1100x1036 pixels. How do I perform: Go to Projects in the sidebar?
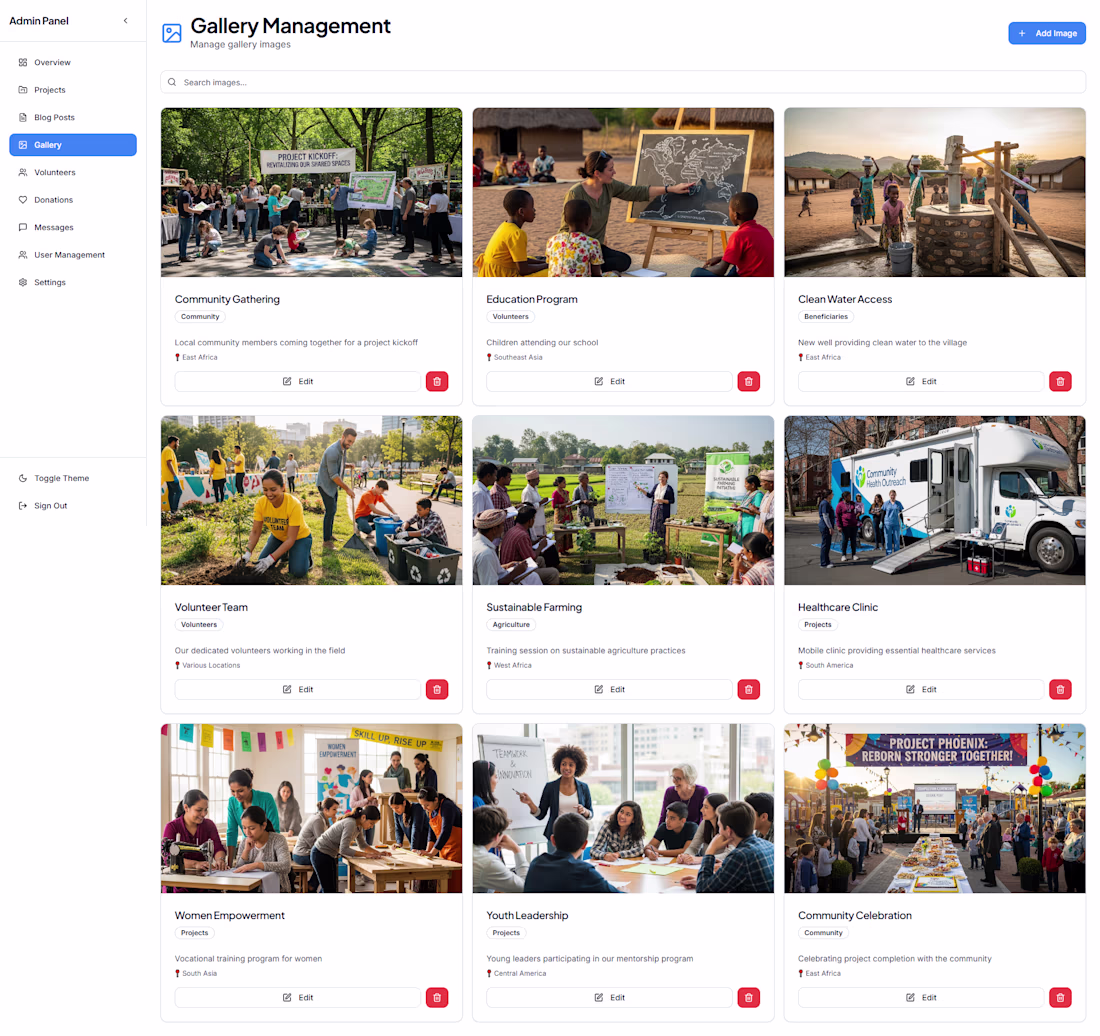73,90
